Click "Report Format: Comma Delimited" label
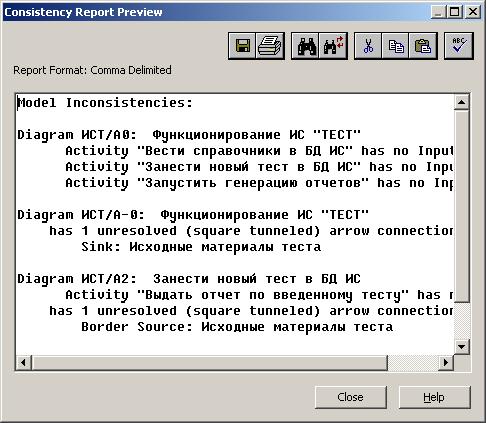 92,70
